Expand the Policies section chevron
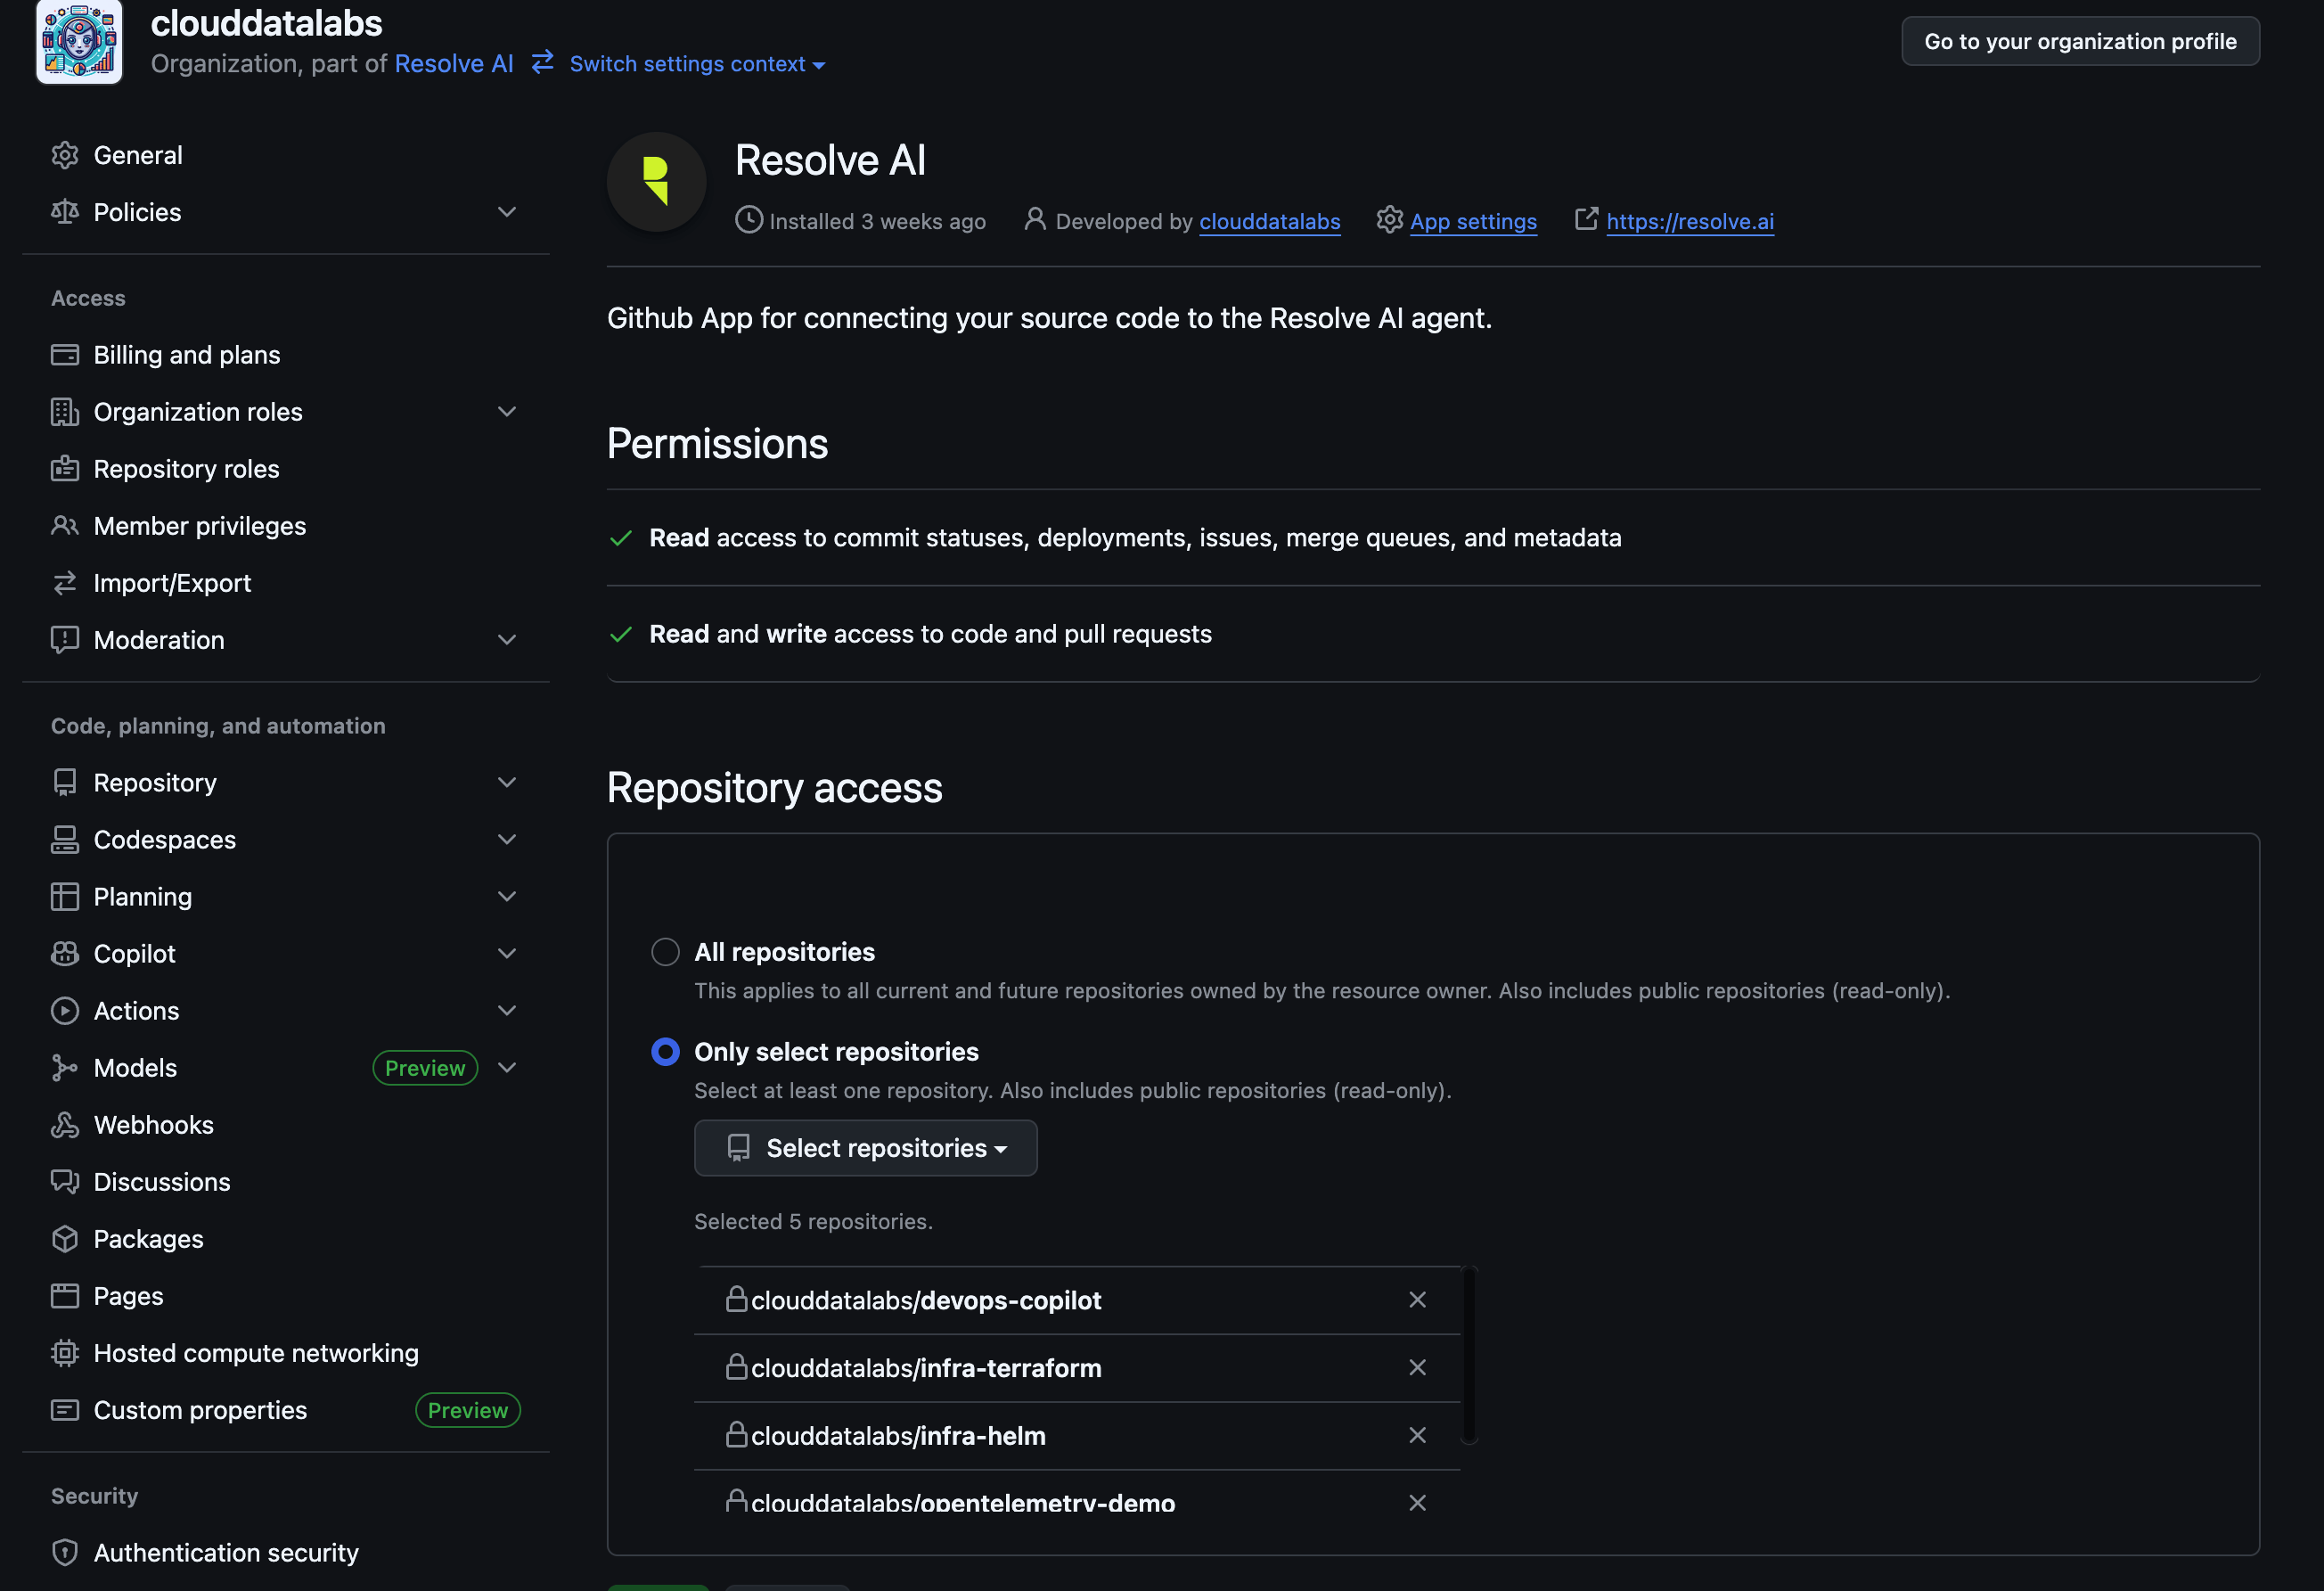 pos(507,212)
